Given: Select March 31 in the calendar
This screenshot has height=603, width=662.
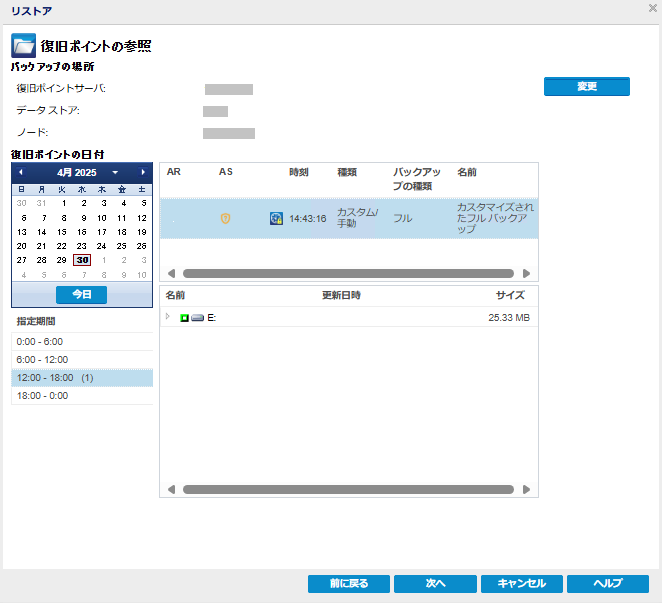Looking at the screenshot, I should pos(41,203).
